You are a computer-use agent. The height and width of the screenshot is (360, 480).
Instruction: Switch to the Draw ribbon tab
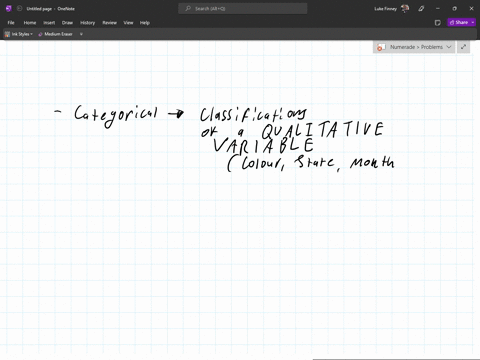[67, 23]
